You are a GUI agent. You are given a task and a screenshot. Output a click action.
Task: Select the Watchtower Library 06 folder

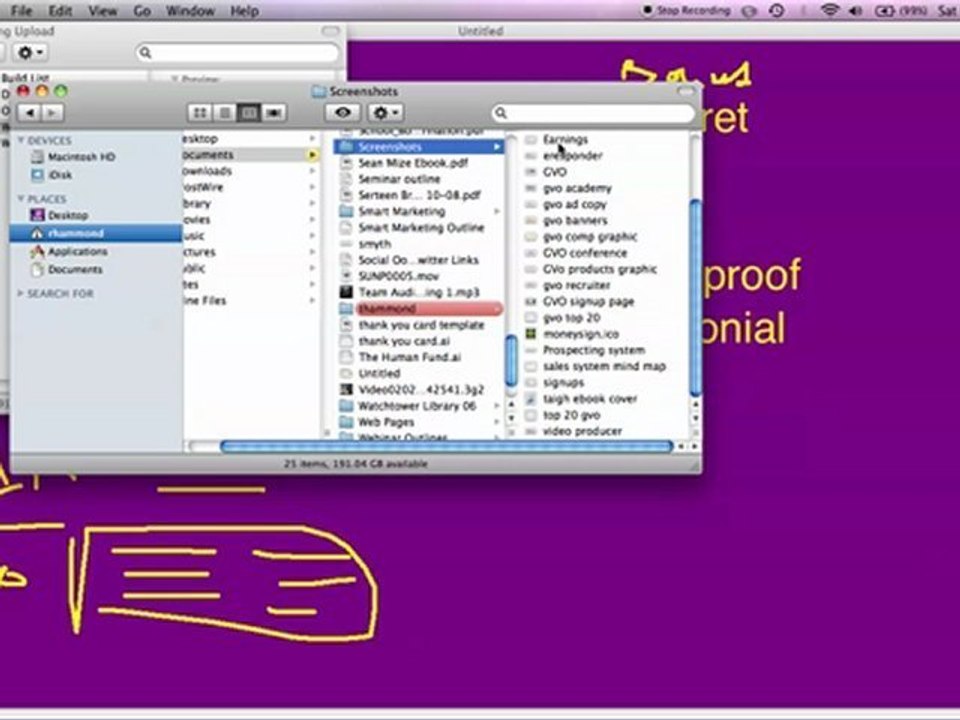tap(419, 405)
